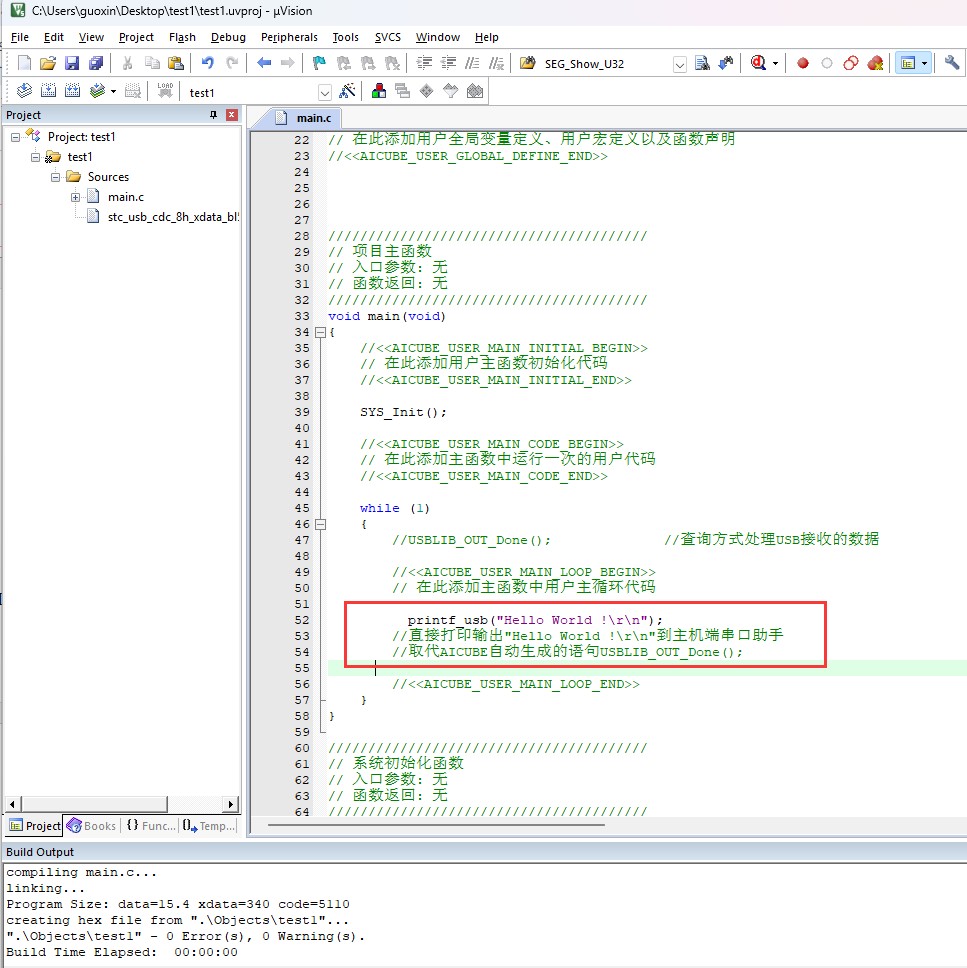
Task: Select the Sources group in the project tree
Action: (x=108, y=177)
